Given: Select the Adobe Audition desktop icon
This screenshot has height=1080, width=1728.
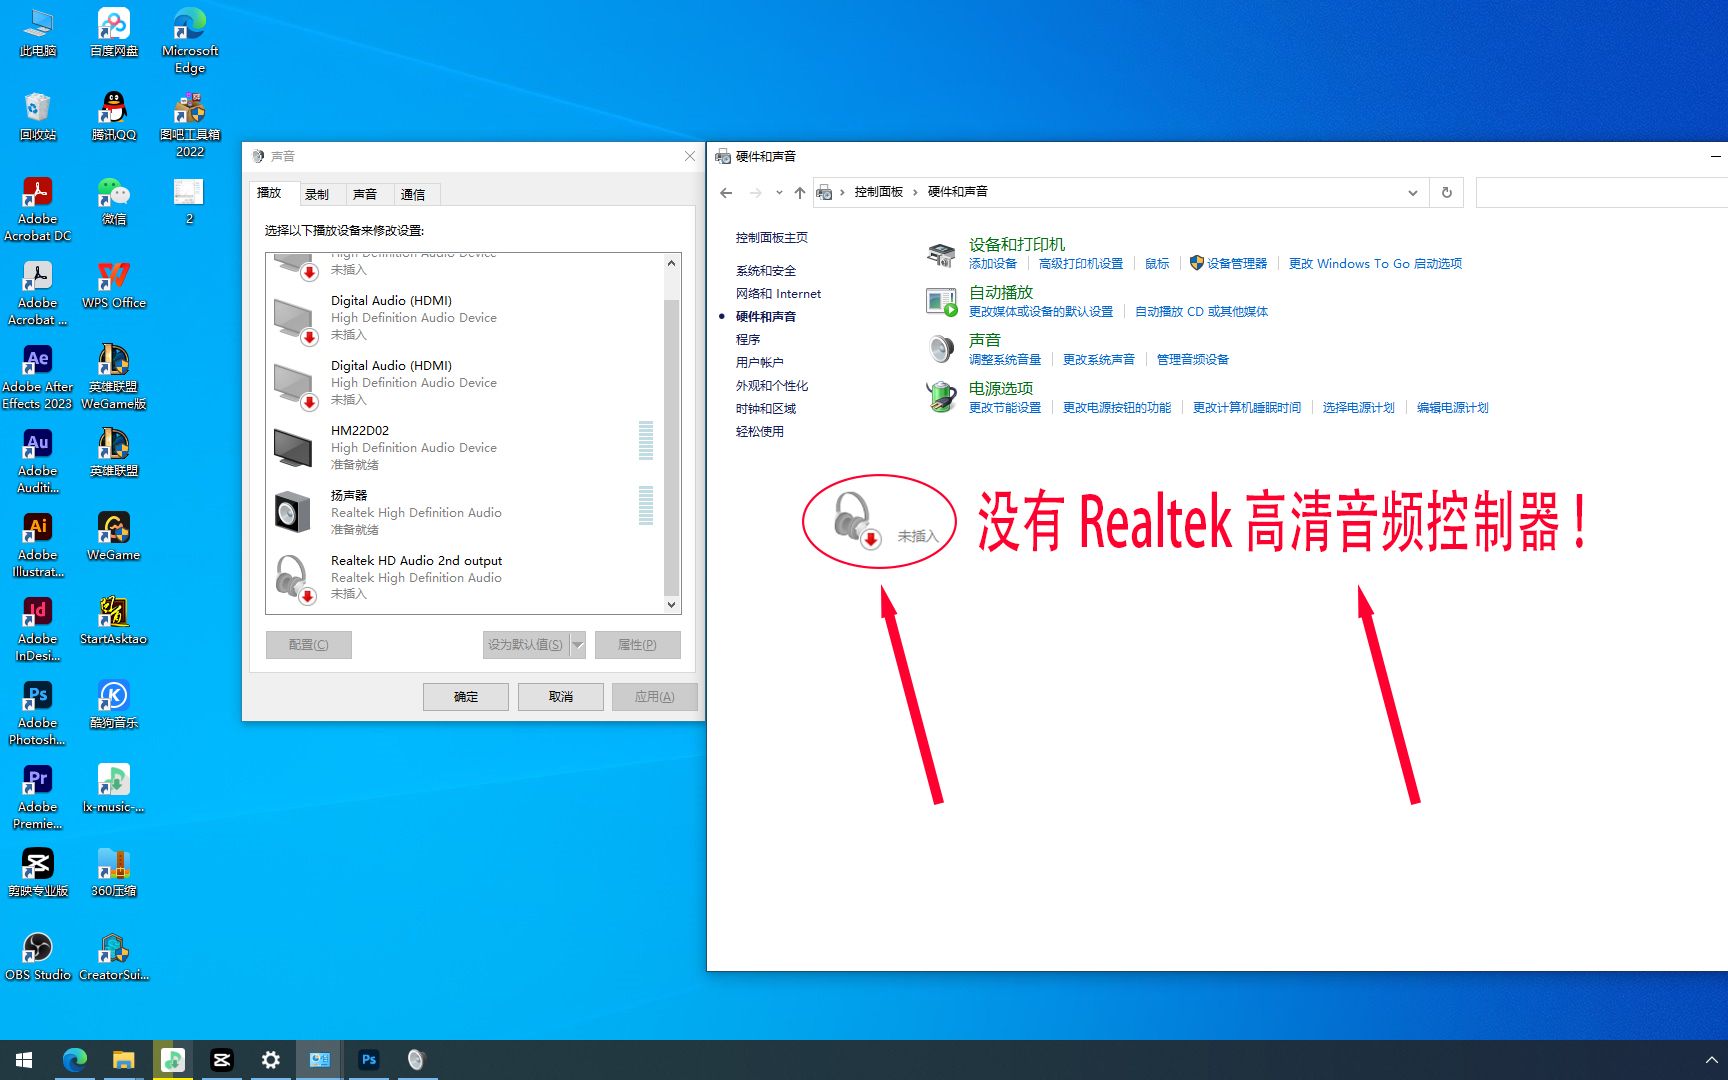Looking at the screenshot, I should [38, 461].
